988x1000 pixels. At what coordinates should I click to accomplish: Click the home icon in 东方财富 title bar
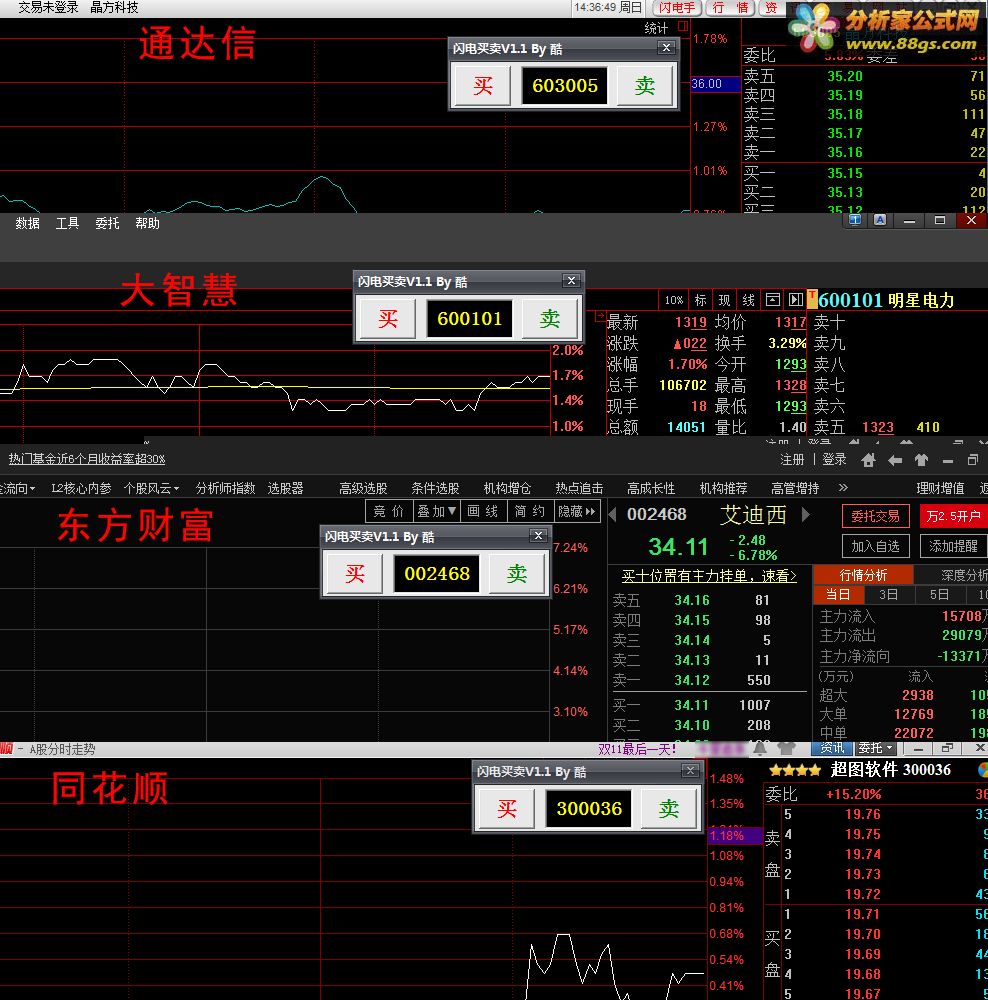868,460
